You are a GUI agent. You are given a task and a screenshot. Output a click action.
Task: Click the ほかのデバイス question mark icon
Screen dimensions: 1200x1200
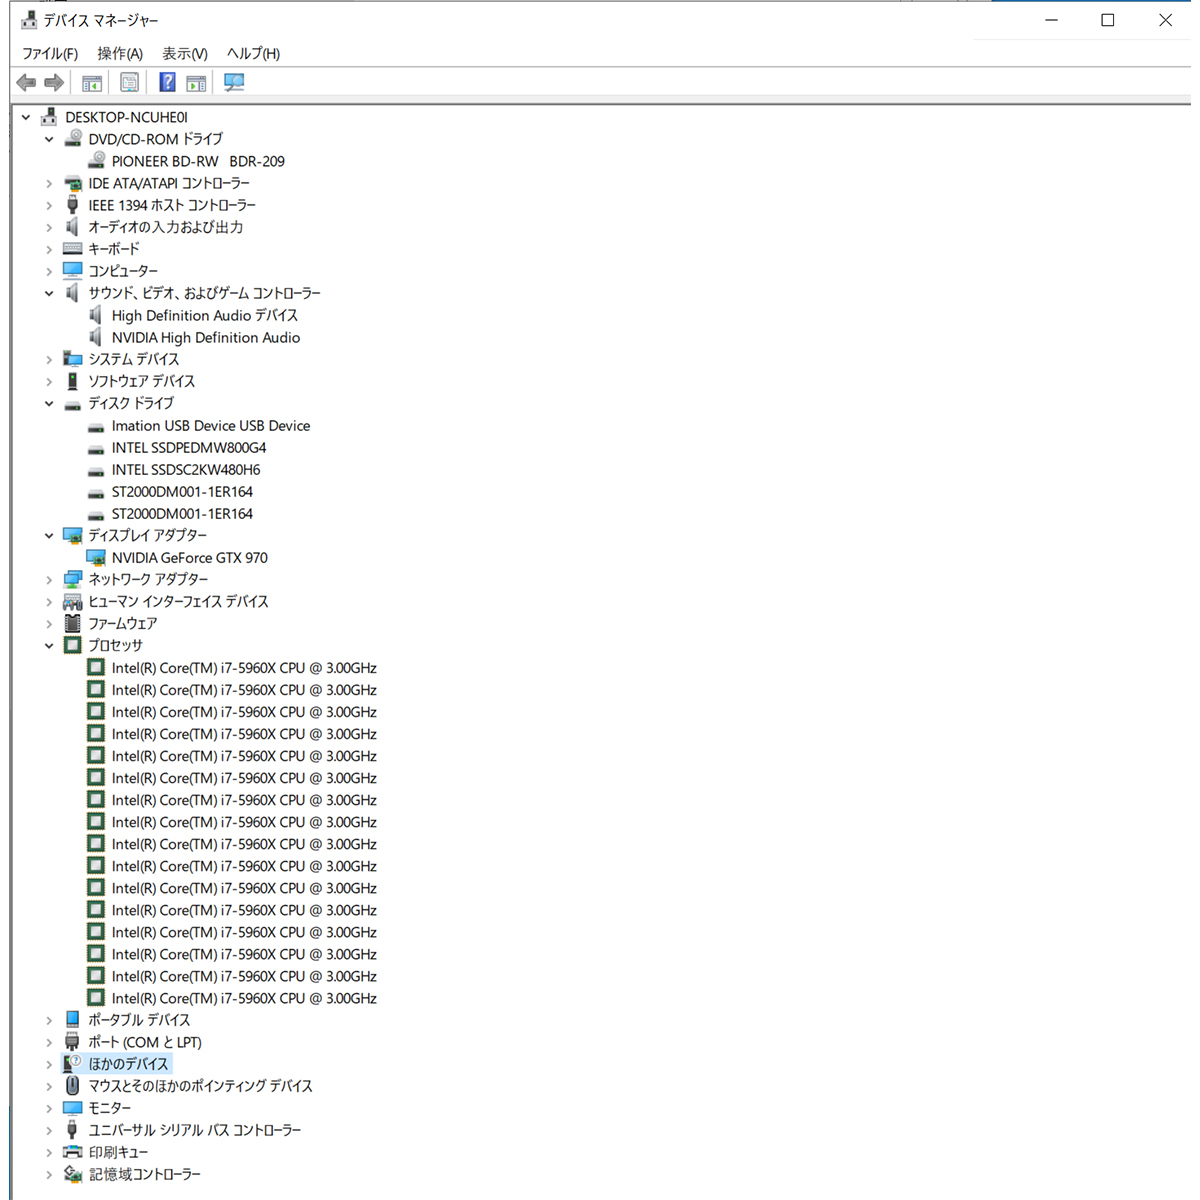[73, 1064]
